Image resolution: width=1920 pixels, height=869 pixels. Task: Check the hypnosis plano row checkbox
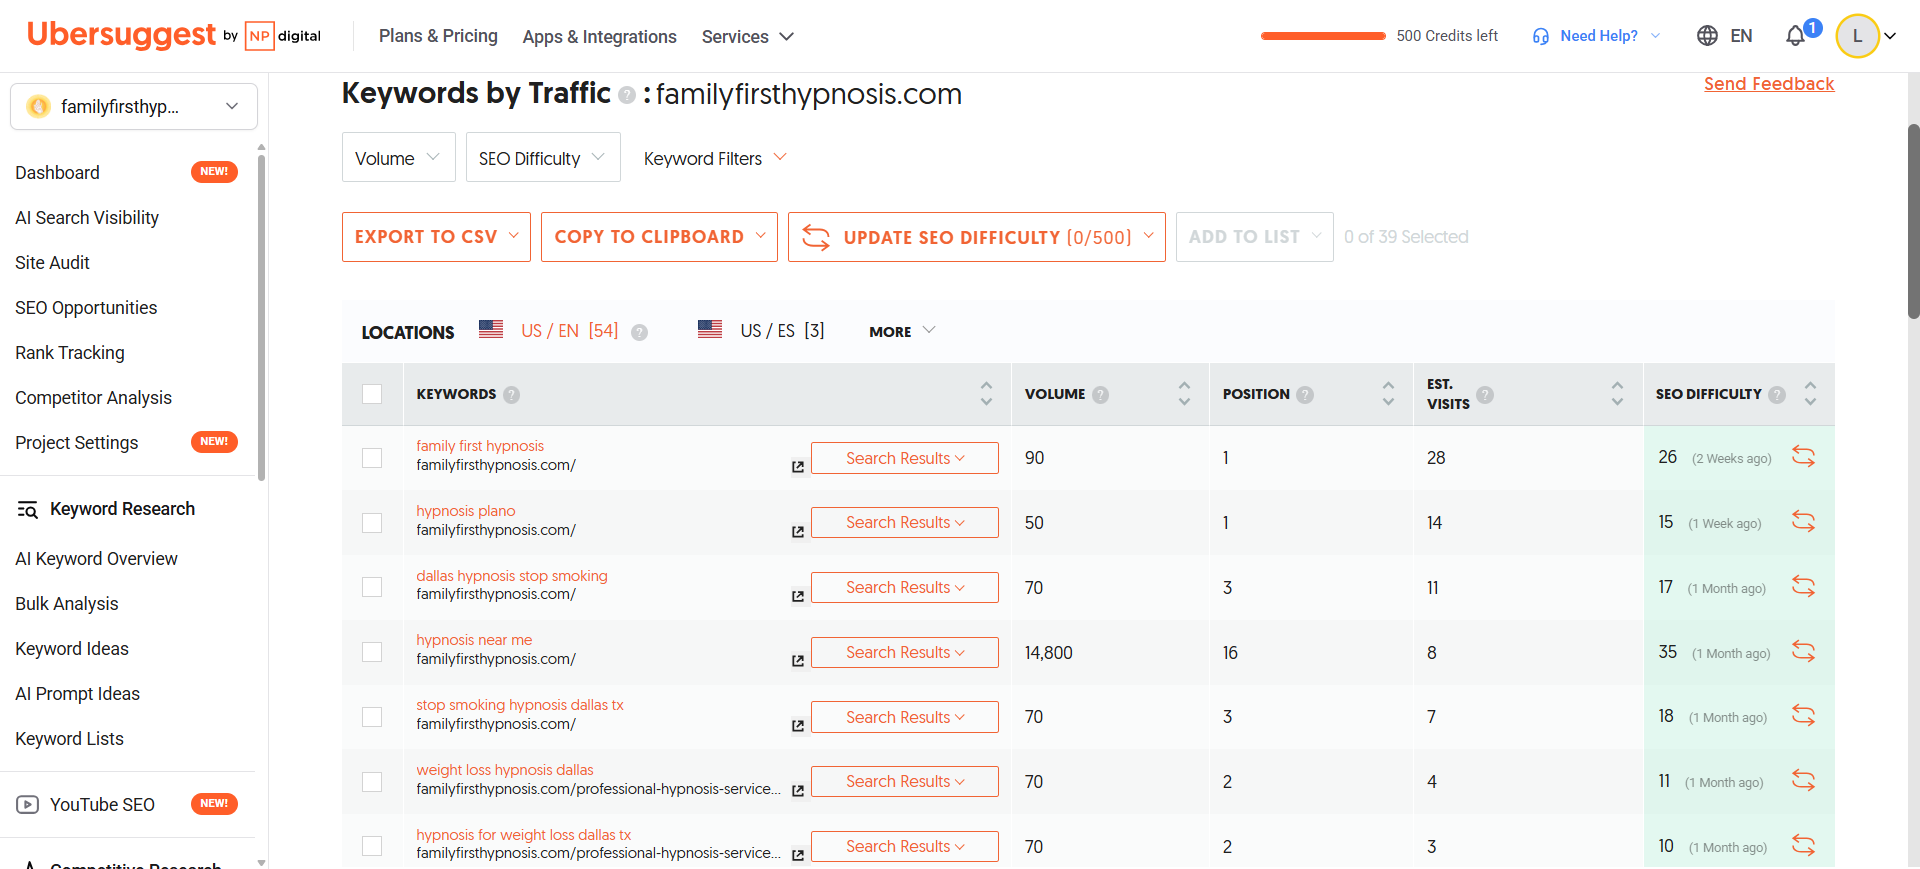click(372, 523)
